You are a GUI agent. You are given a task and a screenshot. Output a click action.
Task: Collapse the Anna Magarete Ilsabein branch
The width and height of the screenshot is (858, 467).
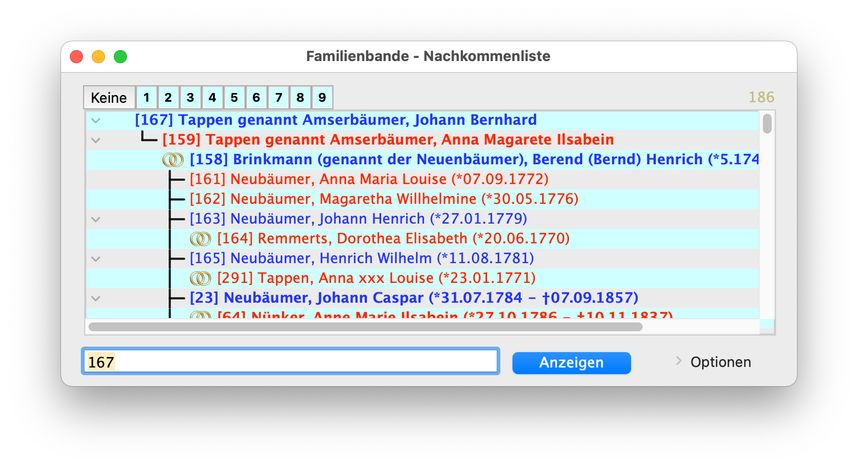click(x=96, y=141)
